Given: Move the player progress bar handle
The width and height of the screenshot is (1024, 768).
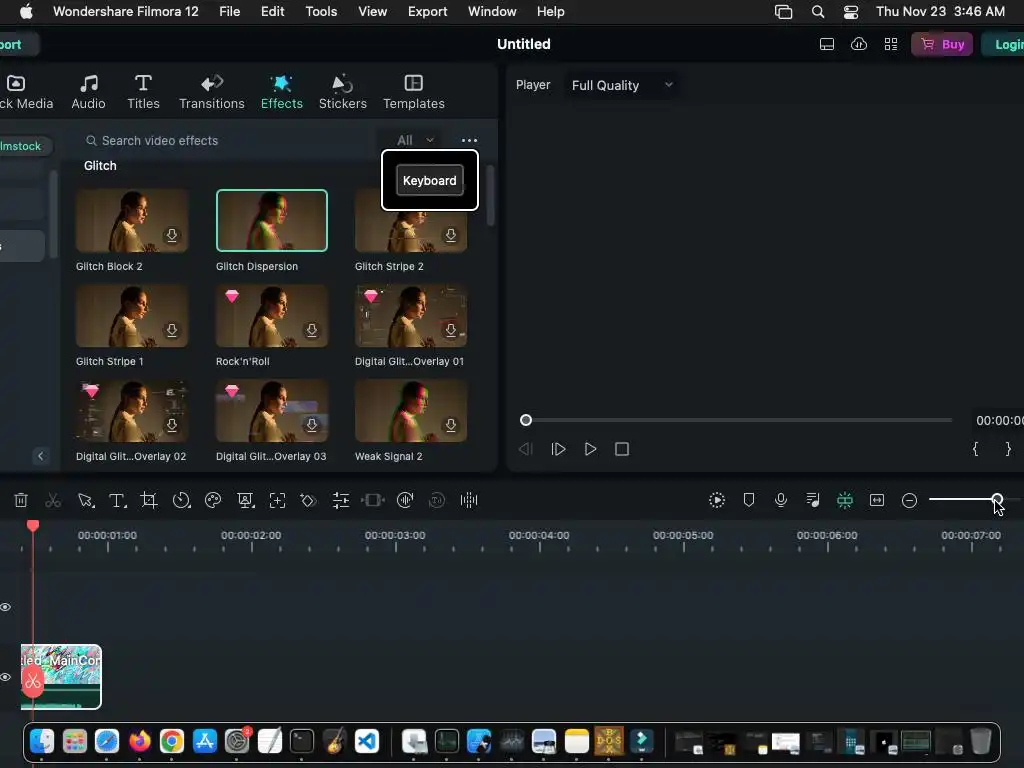Looking at the screenshot, I should (x=526, y=420).
